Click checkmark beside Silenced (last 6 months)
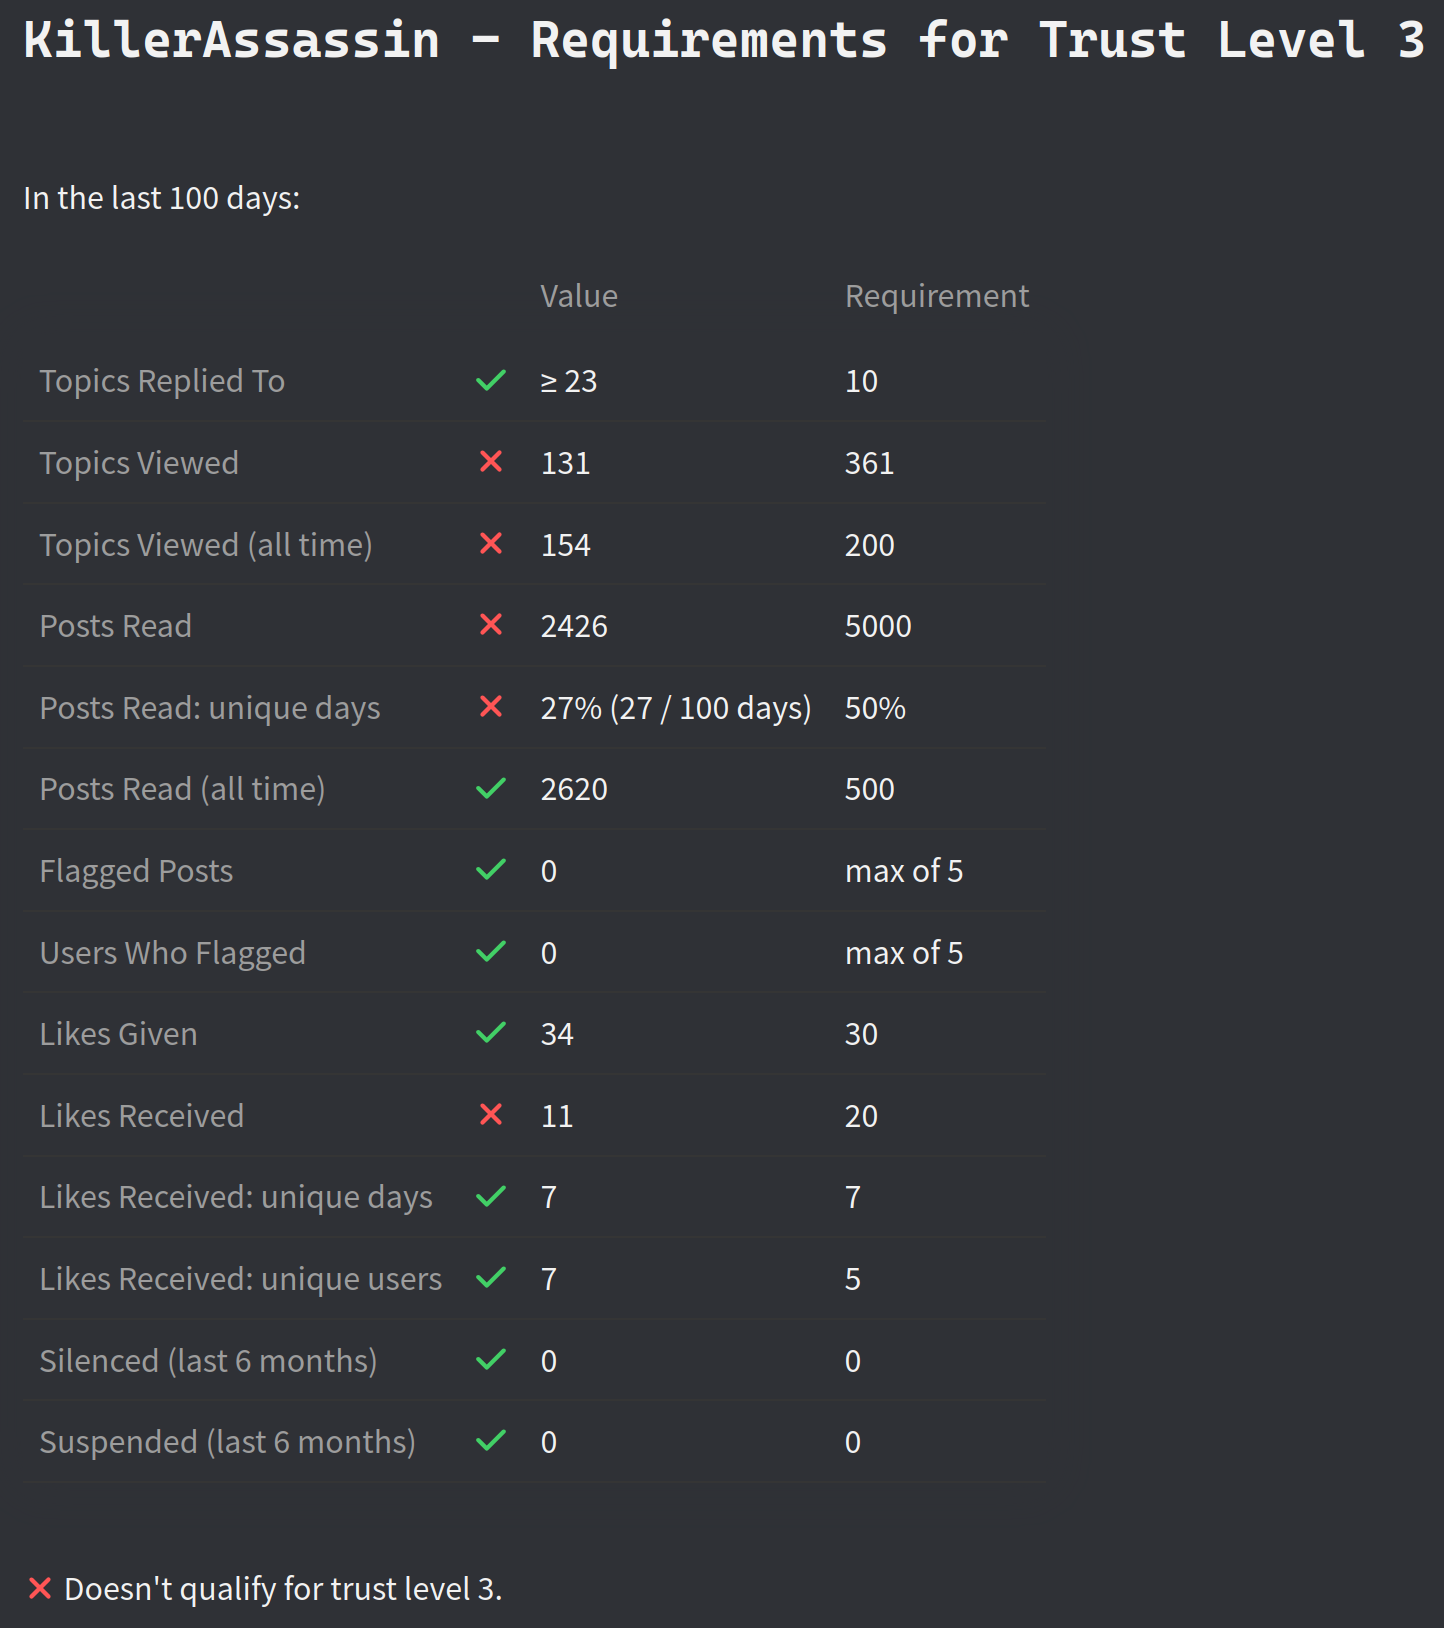 [x=491, y=1360]
